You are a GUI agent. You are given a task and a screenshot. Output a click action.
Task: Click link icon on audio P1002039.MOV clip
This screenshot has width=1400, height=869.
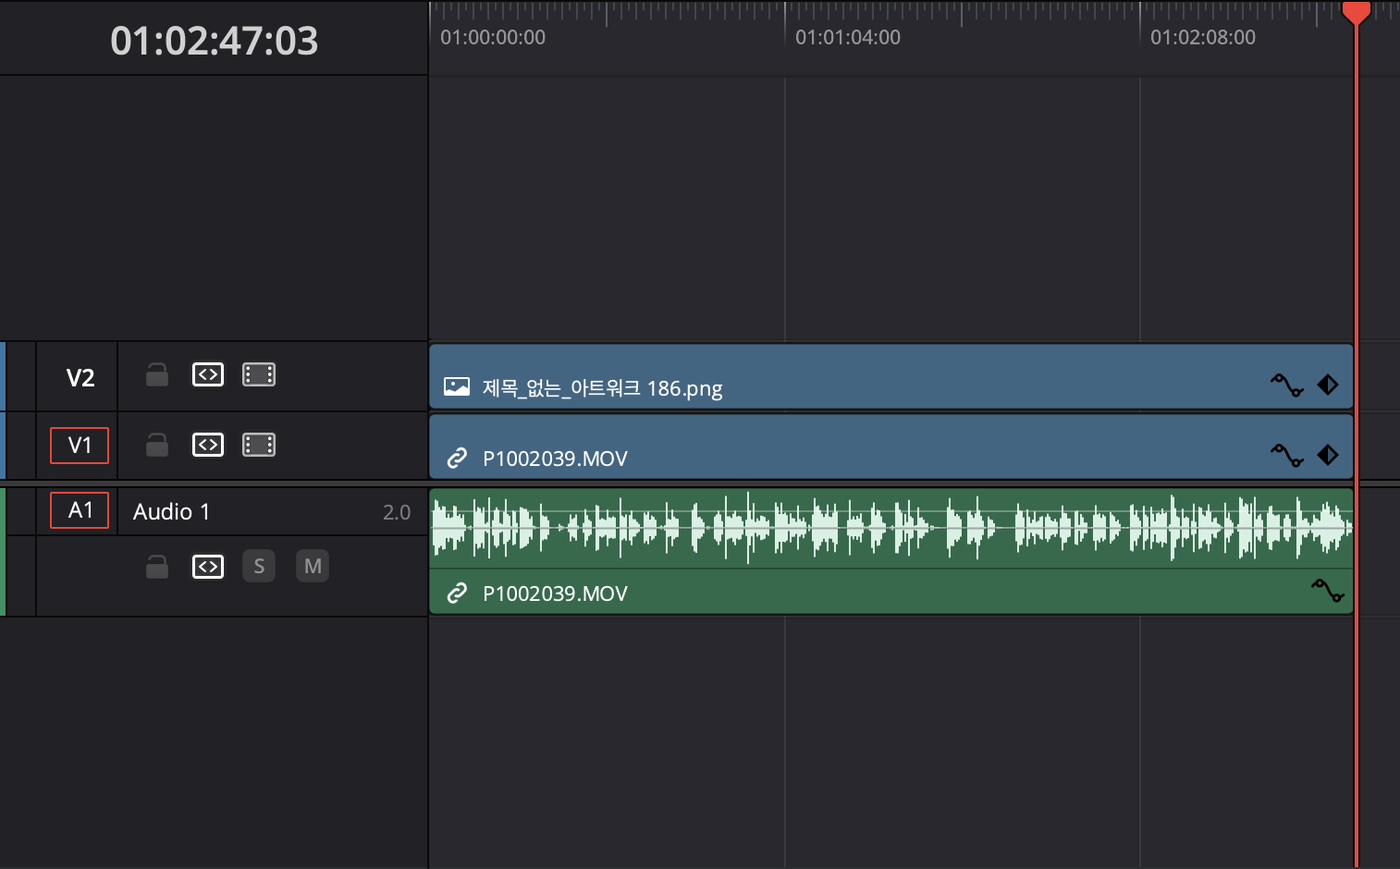click(457, 593)
